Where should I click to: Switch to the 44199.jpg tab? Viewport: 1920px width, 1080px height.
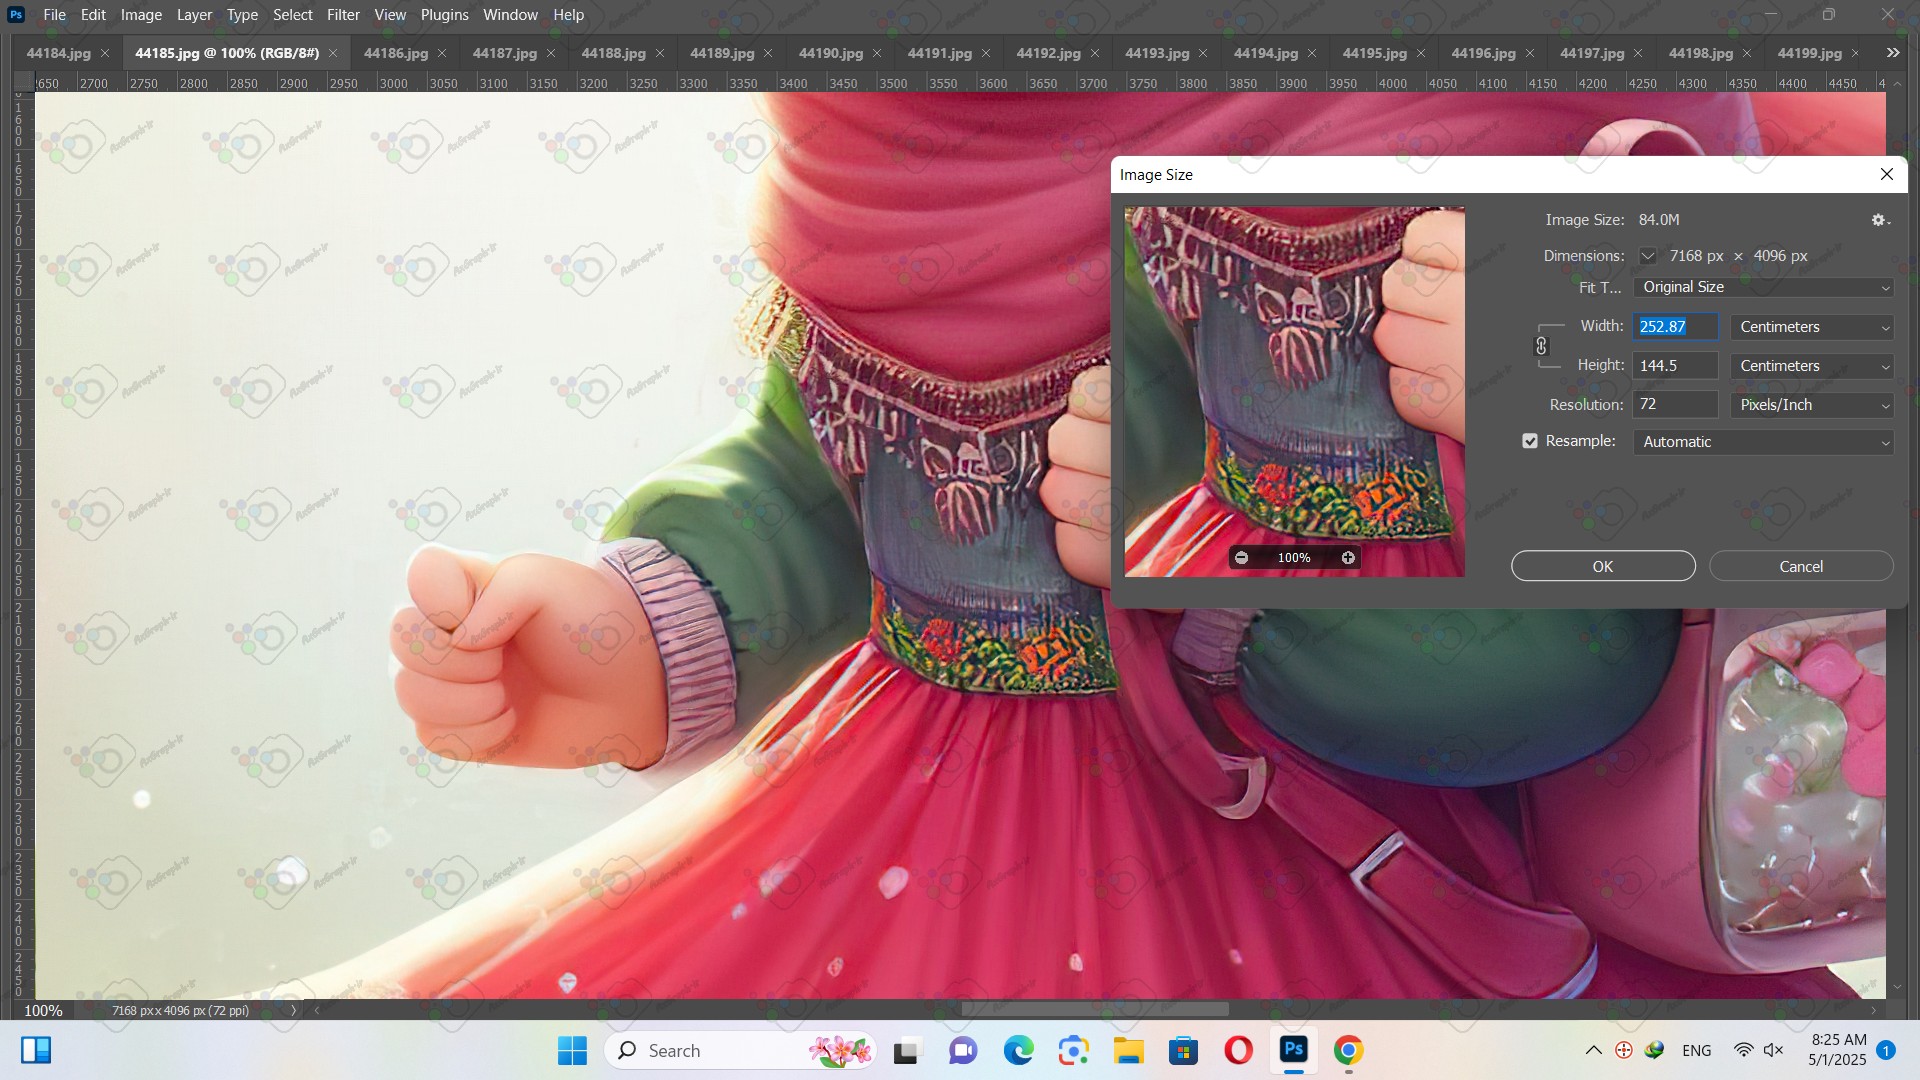tap(1809, 53)
